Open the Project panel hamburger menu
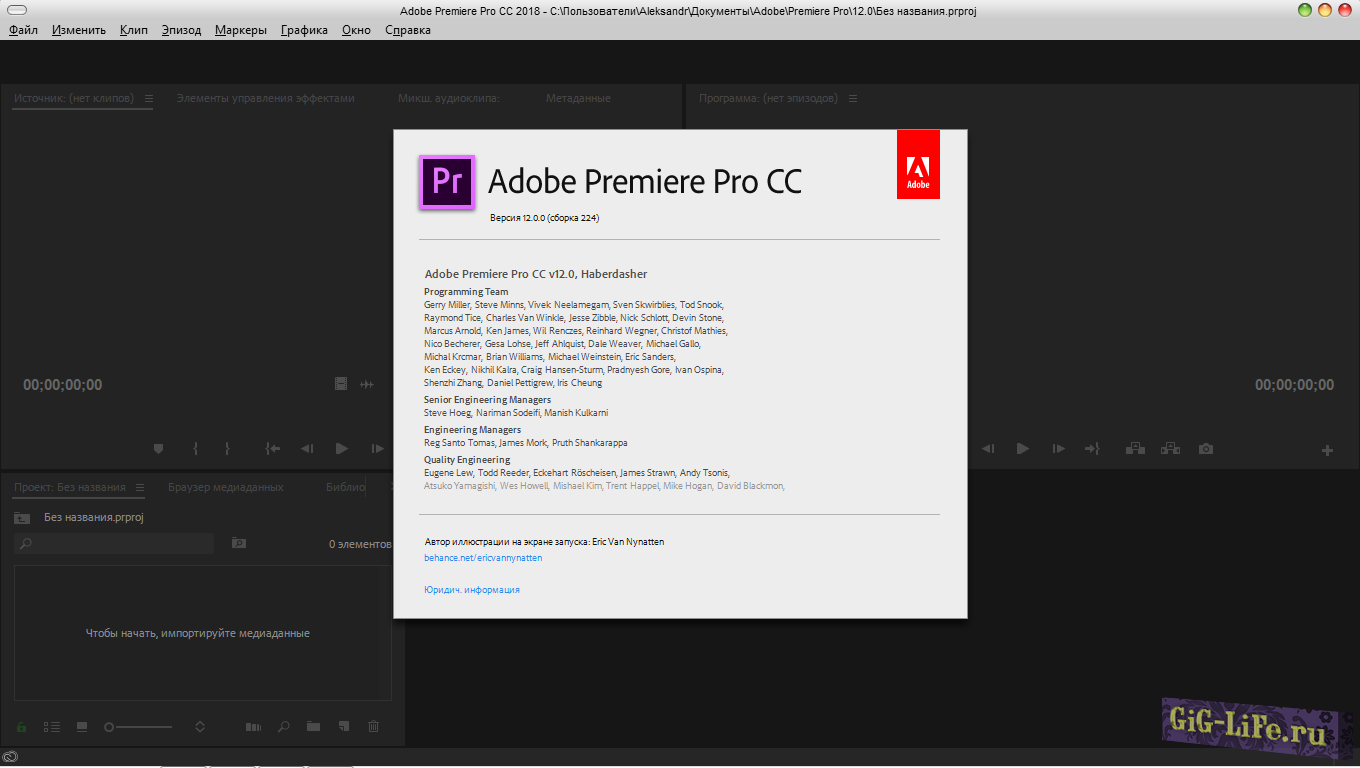The image size is (1360, 768). tap(140, 487)
